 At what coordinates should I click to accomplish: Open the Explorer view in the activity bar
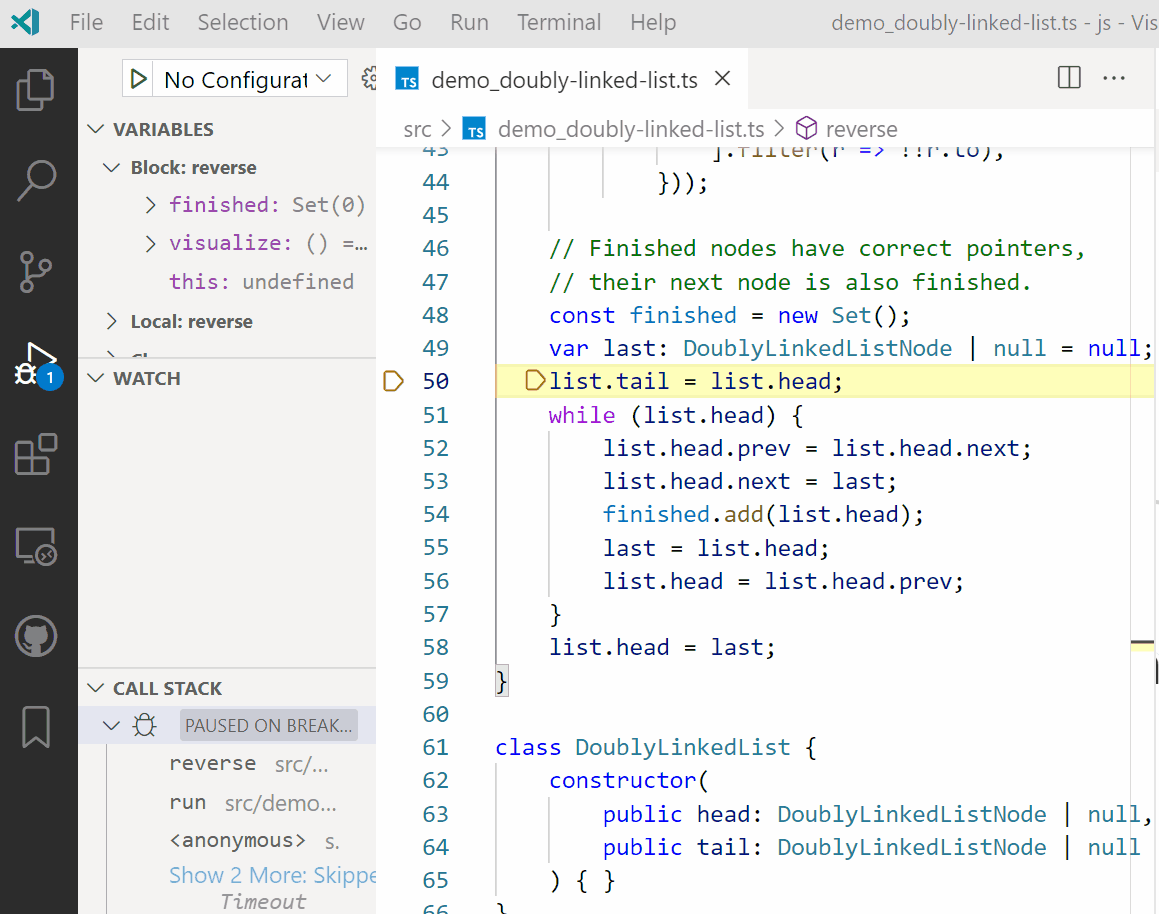(37, 90)
